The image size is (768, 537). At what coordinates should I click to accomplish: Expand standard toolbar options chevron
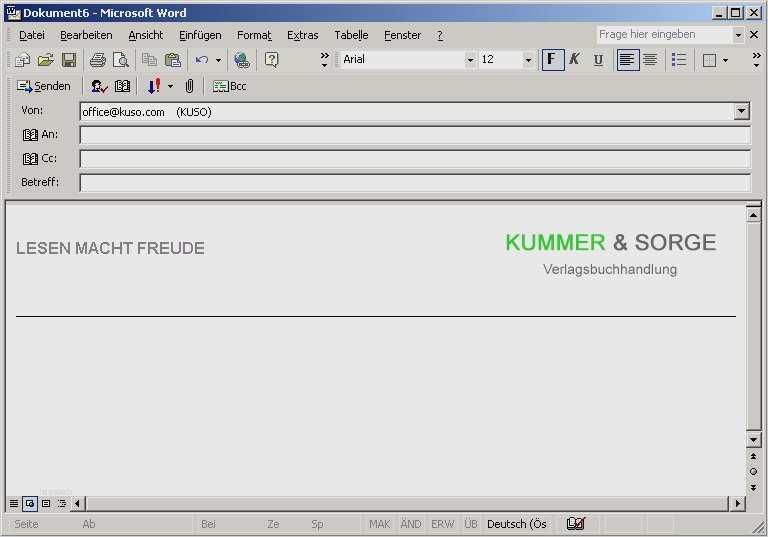[324, 60]
